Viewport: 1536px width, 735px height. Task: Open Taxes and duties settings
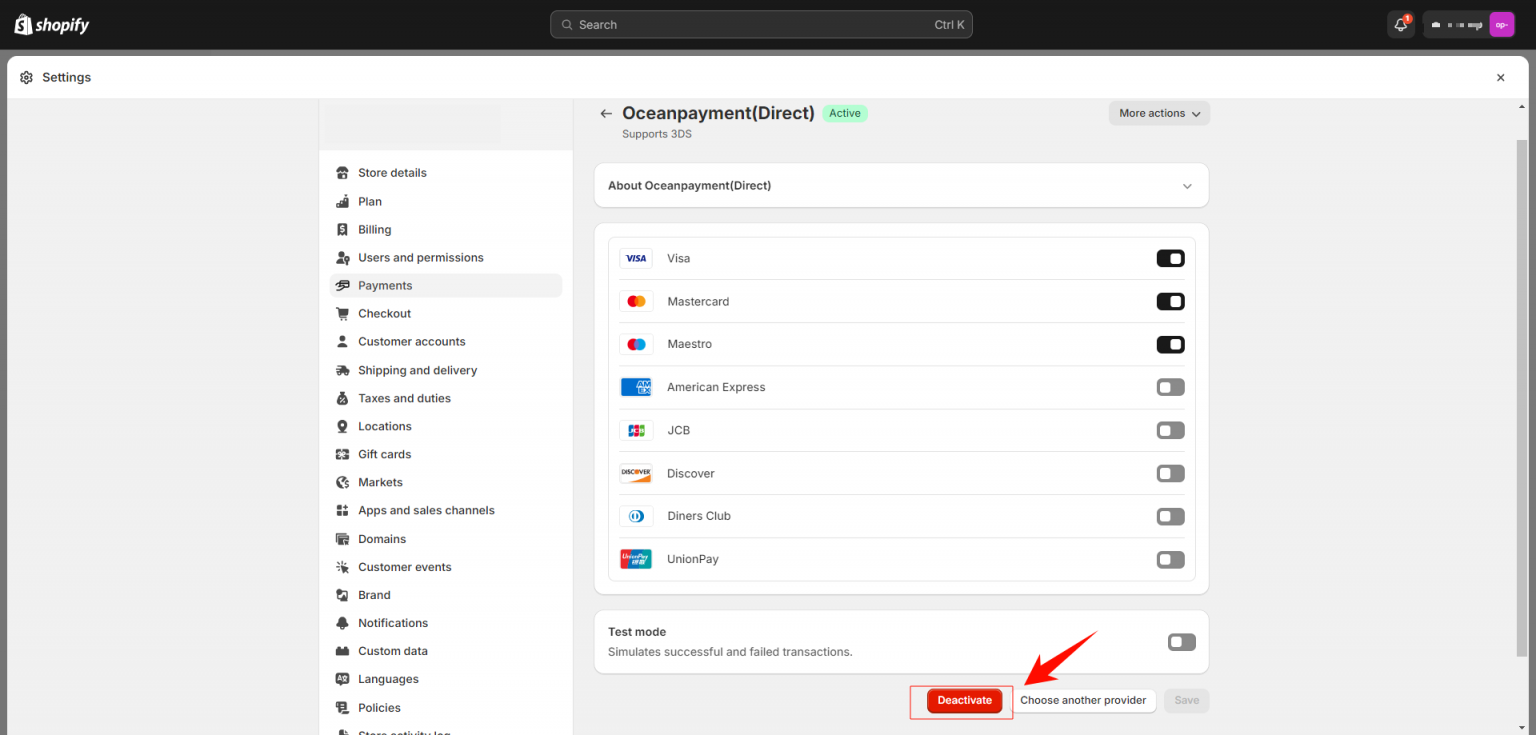tap(404, 399)
